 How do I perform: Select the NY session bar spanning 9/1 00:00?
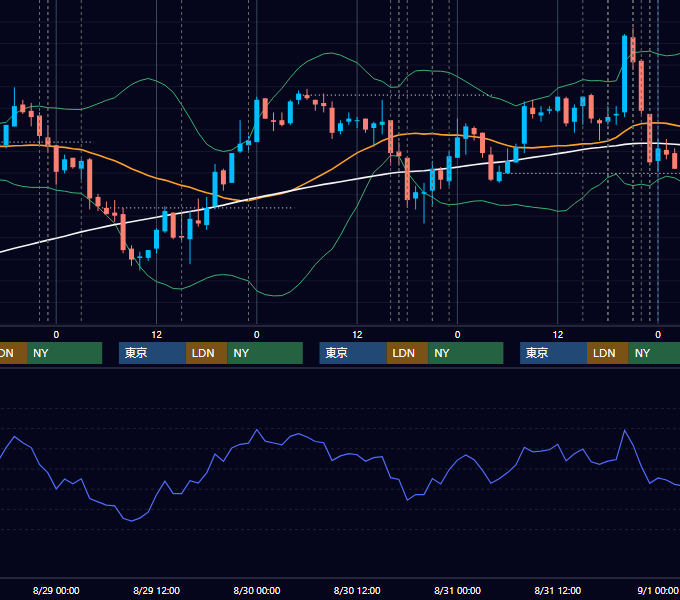pyautogui.click(x=654, y=353)
